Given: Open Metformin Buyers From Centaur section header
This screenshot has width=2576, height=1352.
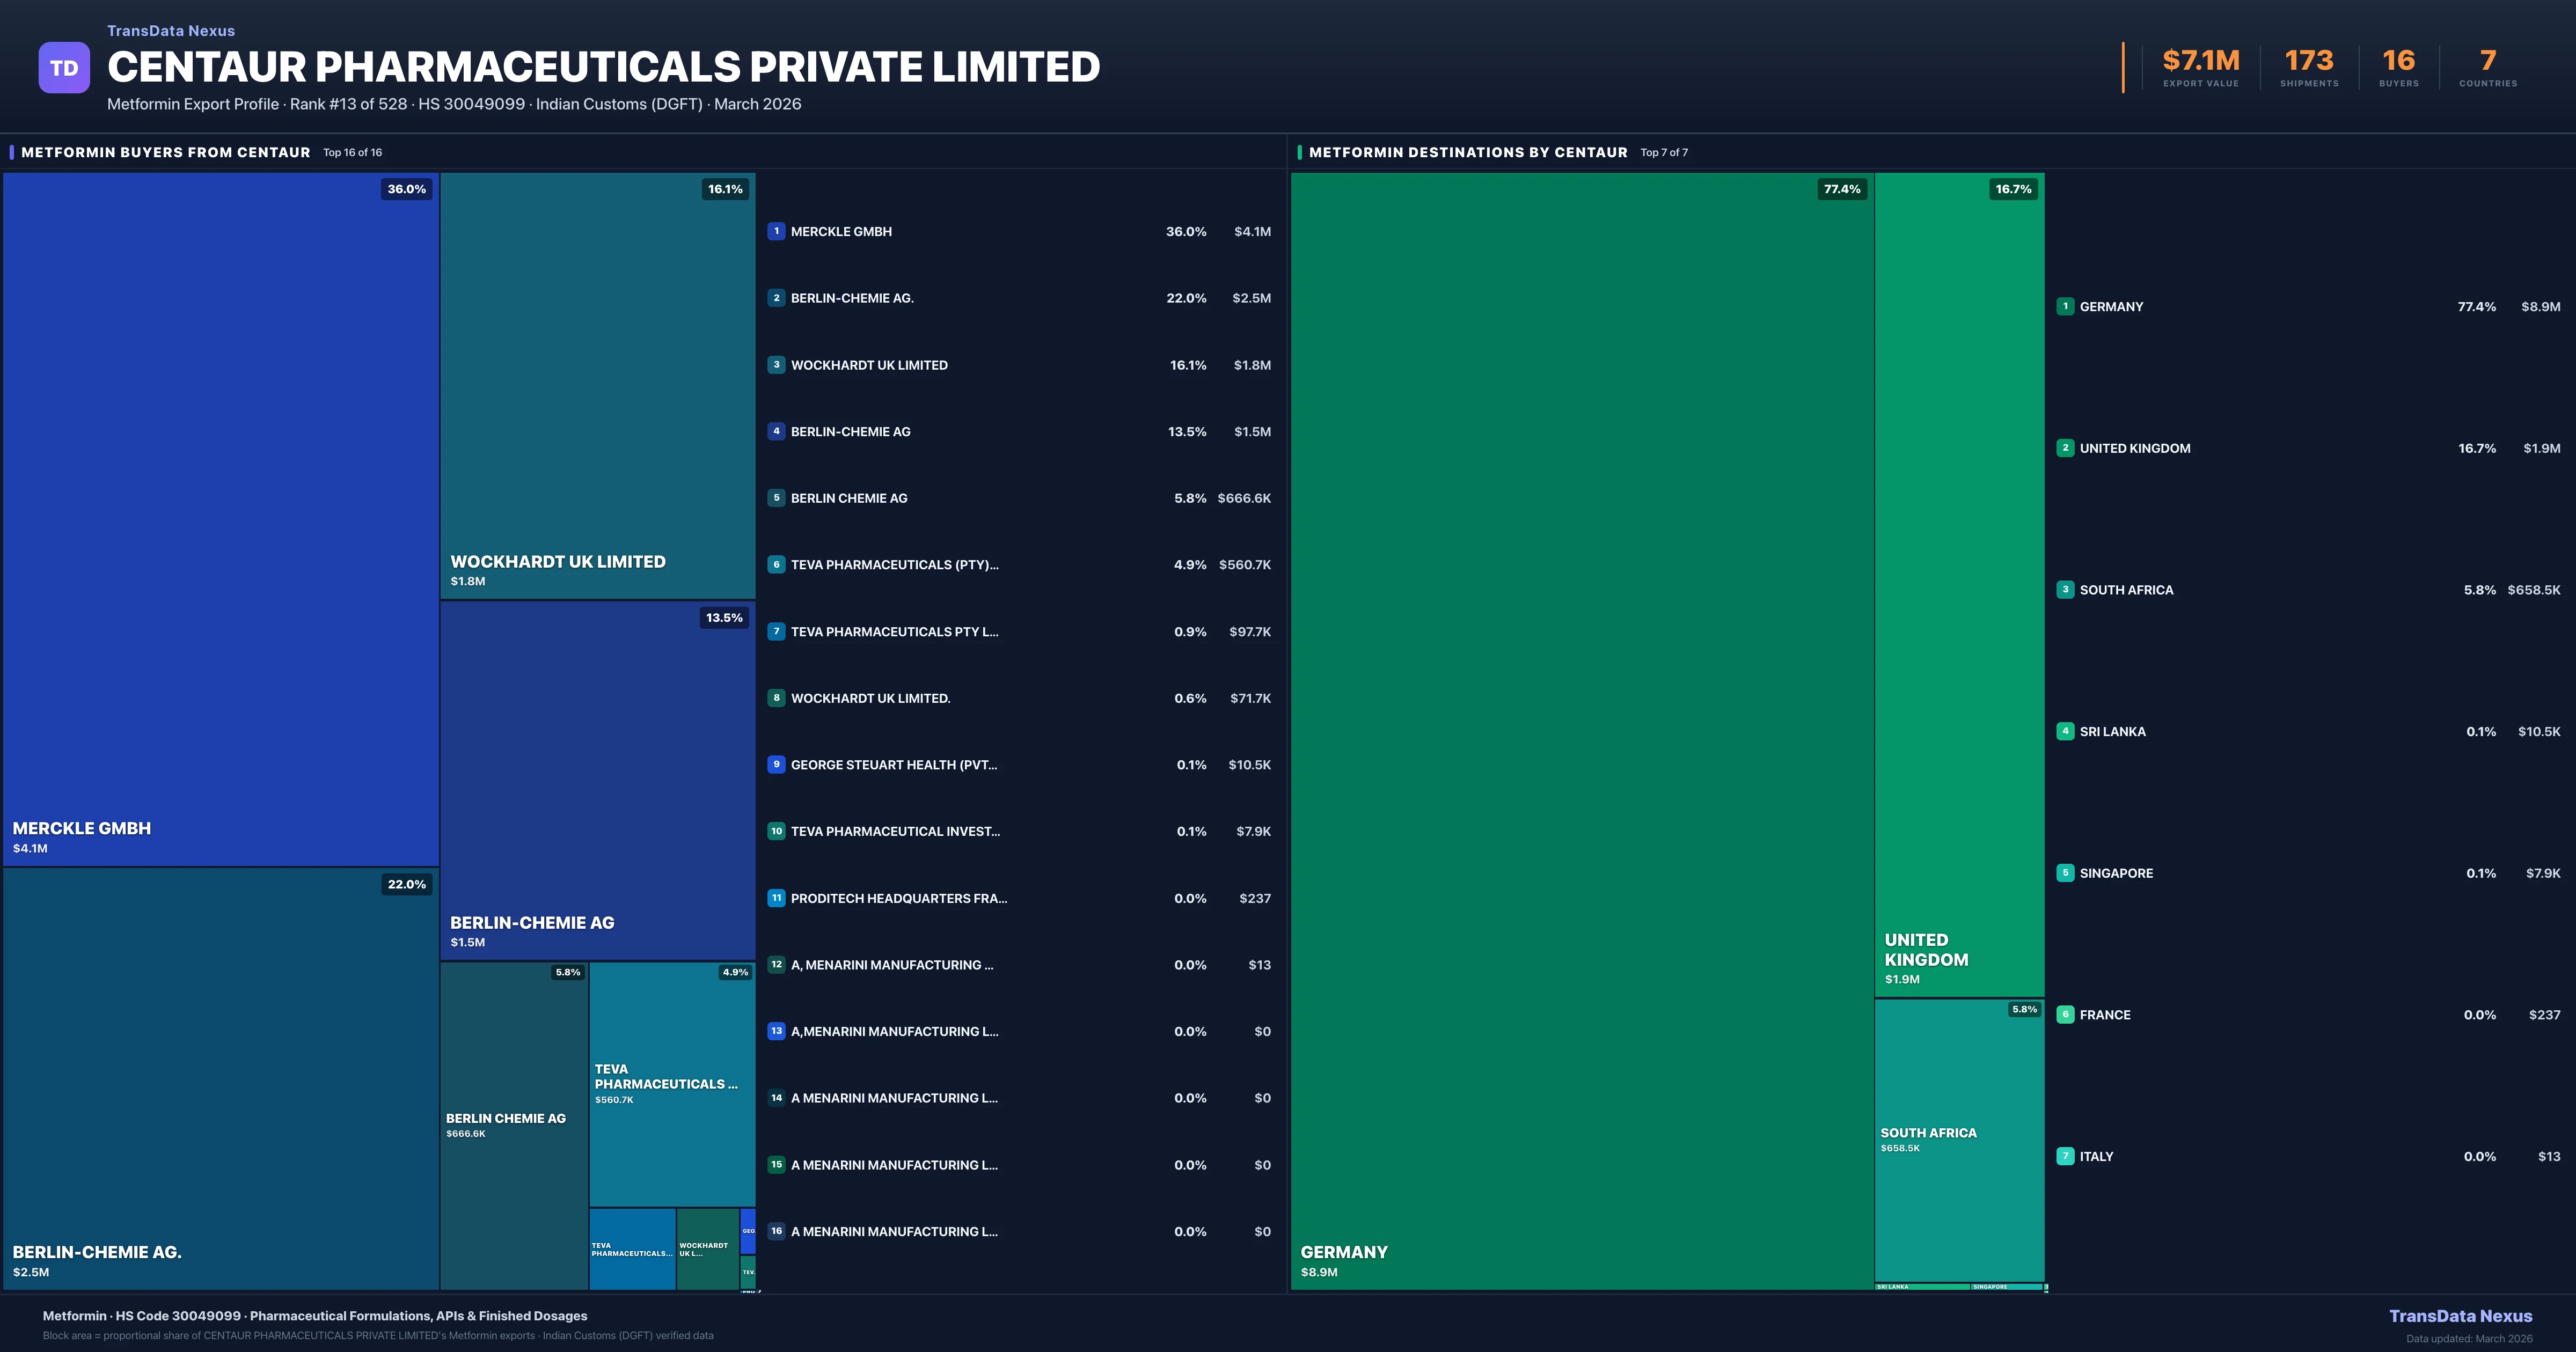Looking at the screenshot, I should 165,152.
